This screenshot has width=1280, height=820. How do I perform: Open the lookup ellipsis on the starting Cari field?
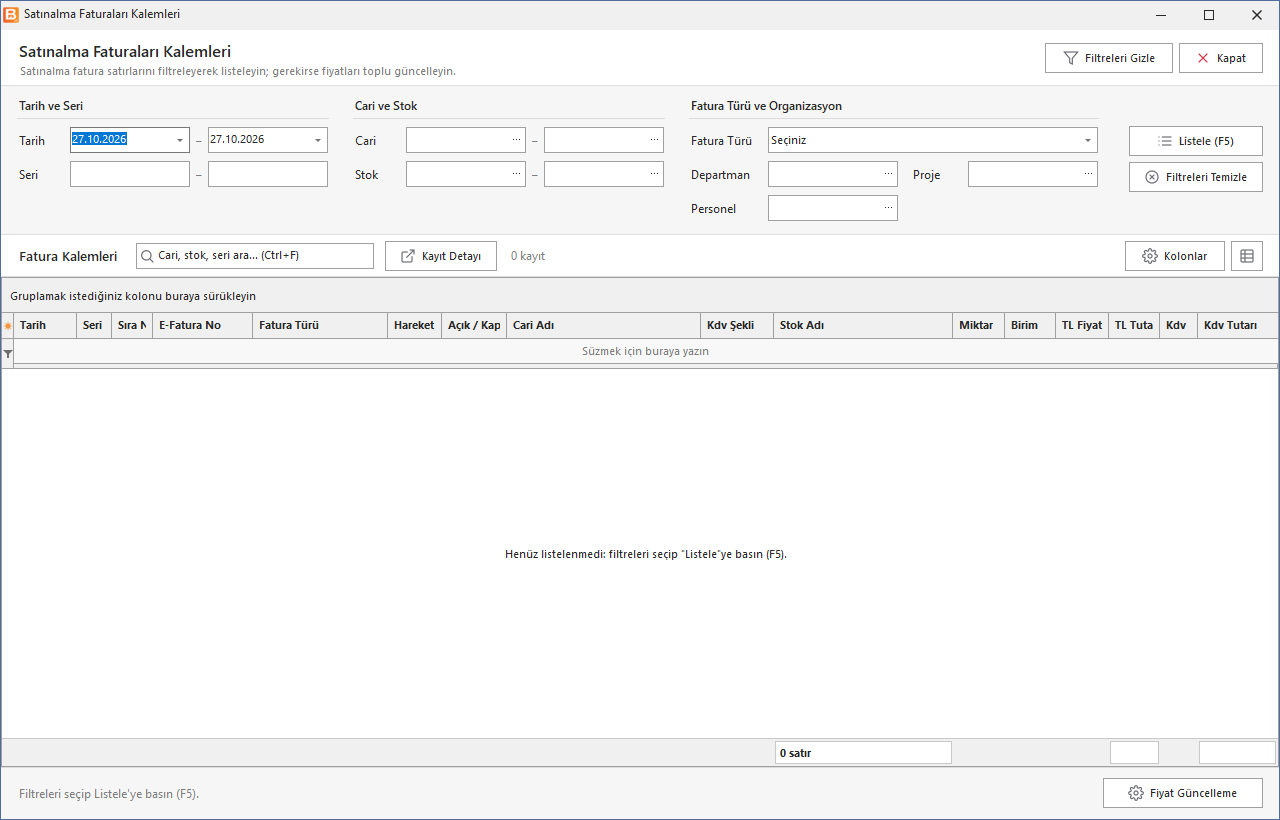point(516,140)
